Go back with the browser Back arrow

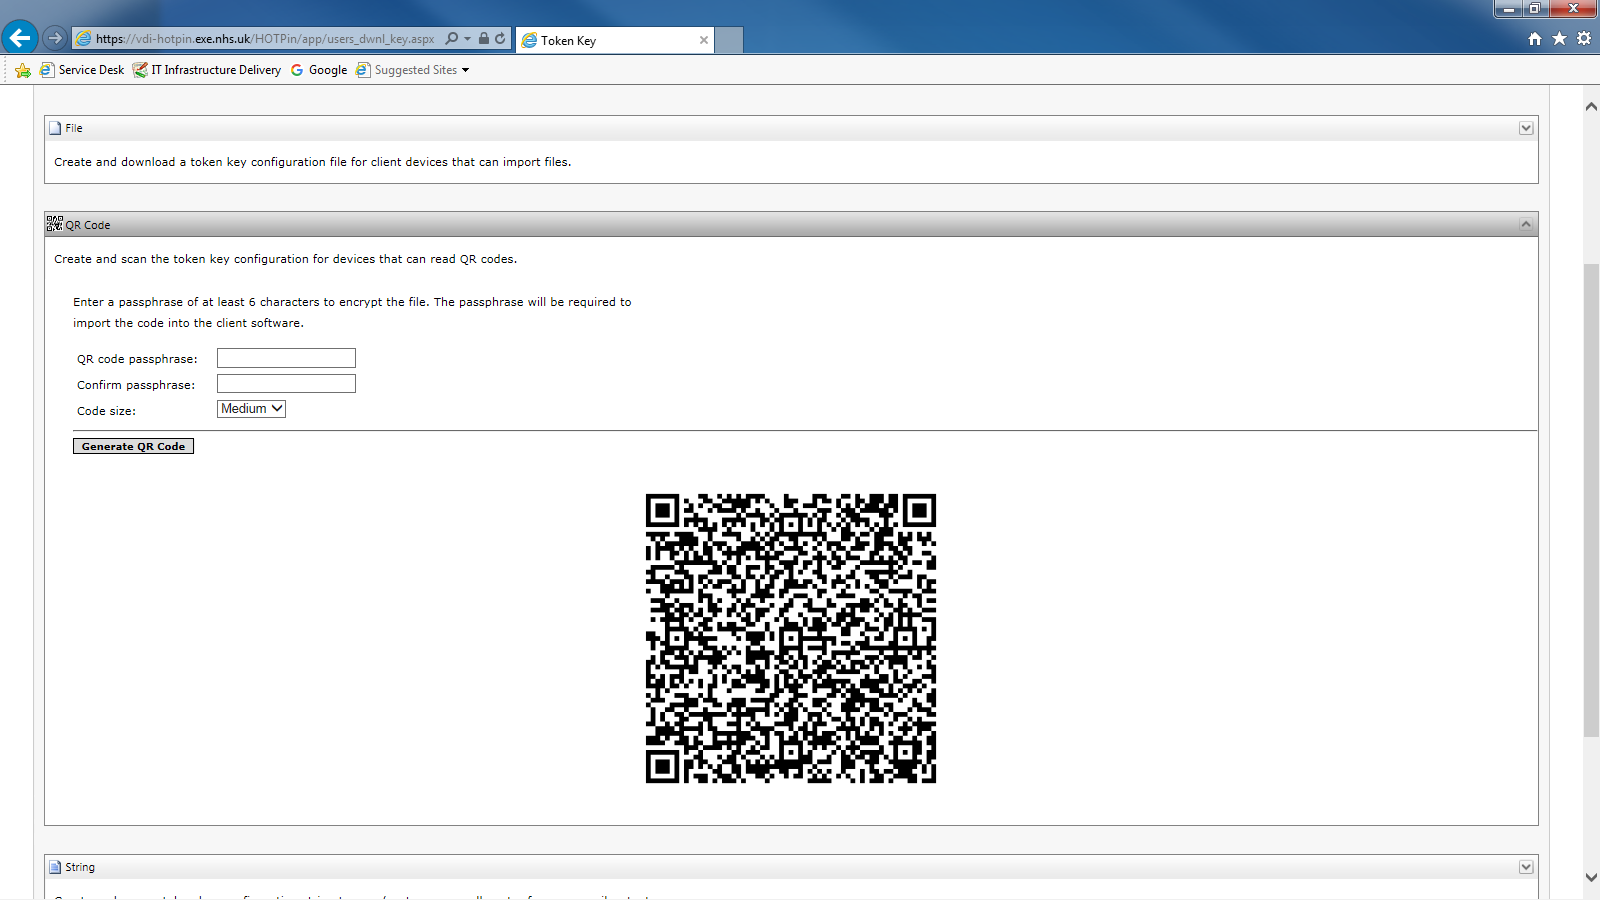point(20,38)
